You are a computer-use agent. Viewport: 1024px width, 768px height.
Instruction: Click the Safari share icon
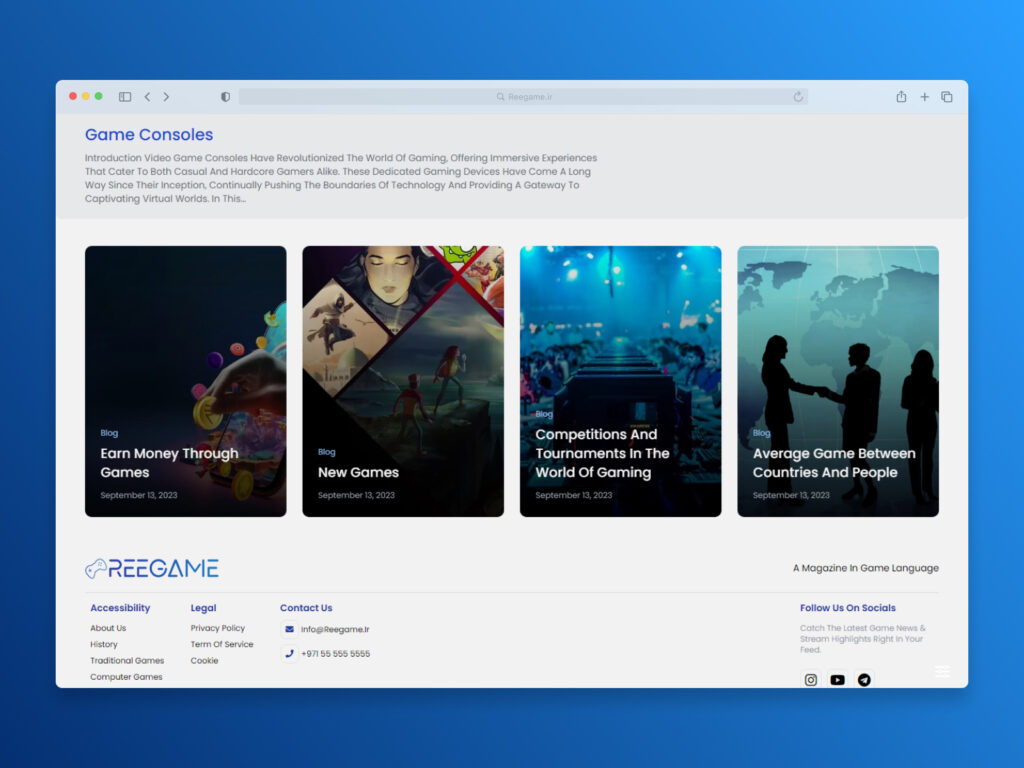(901, 97)
